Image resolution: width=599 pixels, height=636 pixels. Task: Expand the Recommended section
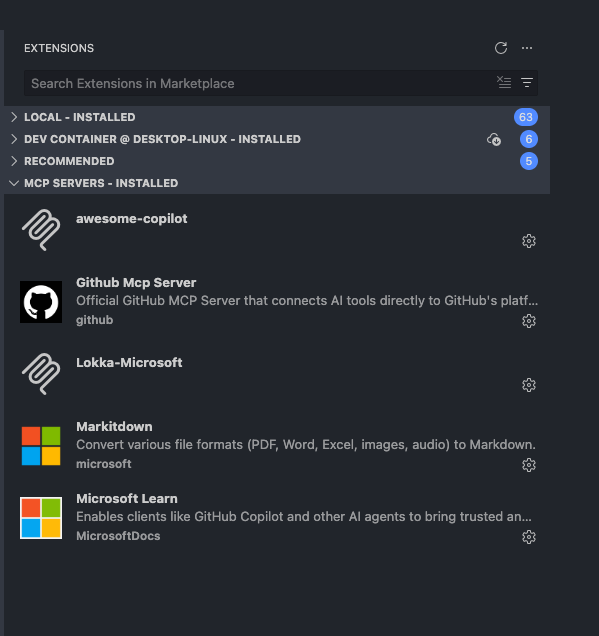(x=277, y=161)
